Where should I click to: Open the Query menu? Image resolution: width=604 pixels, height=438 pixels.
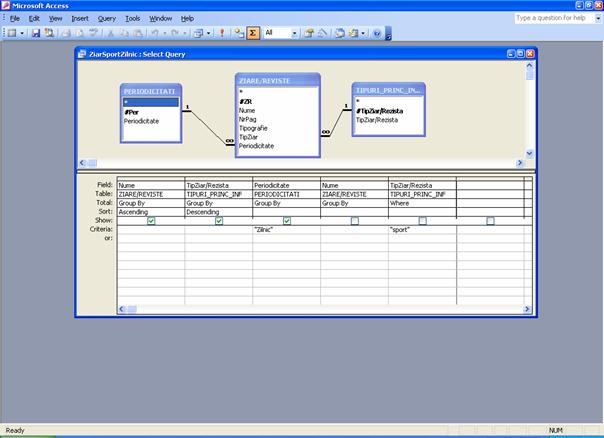coord(106,18)
